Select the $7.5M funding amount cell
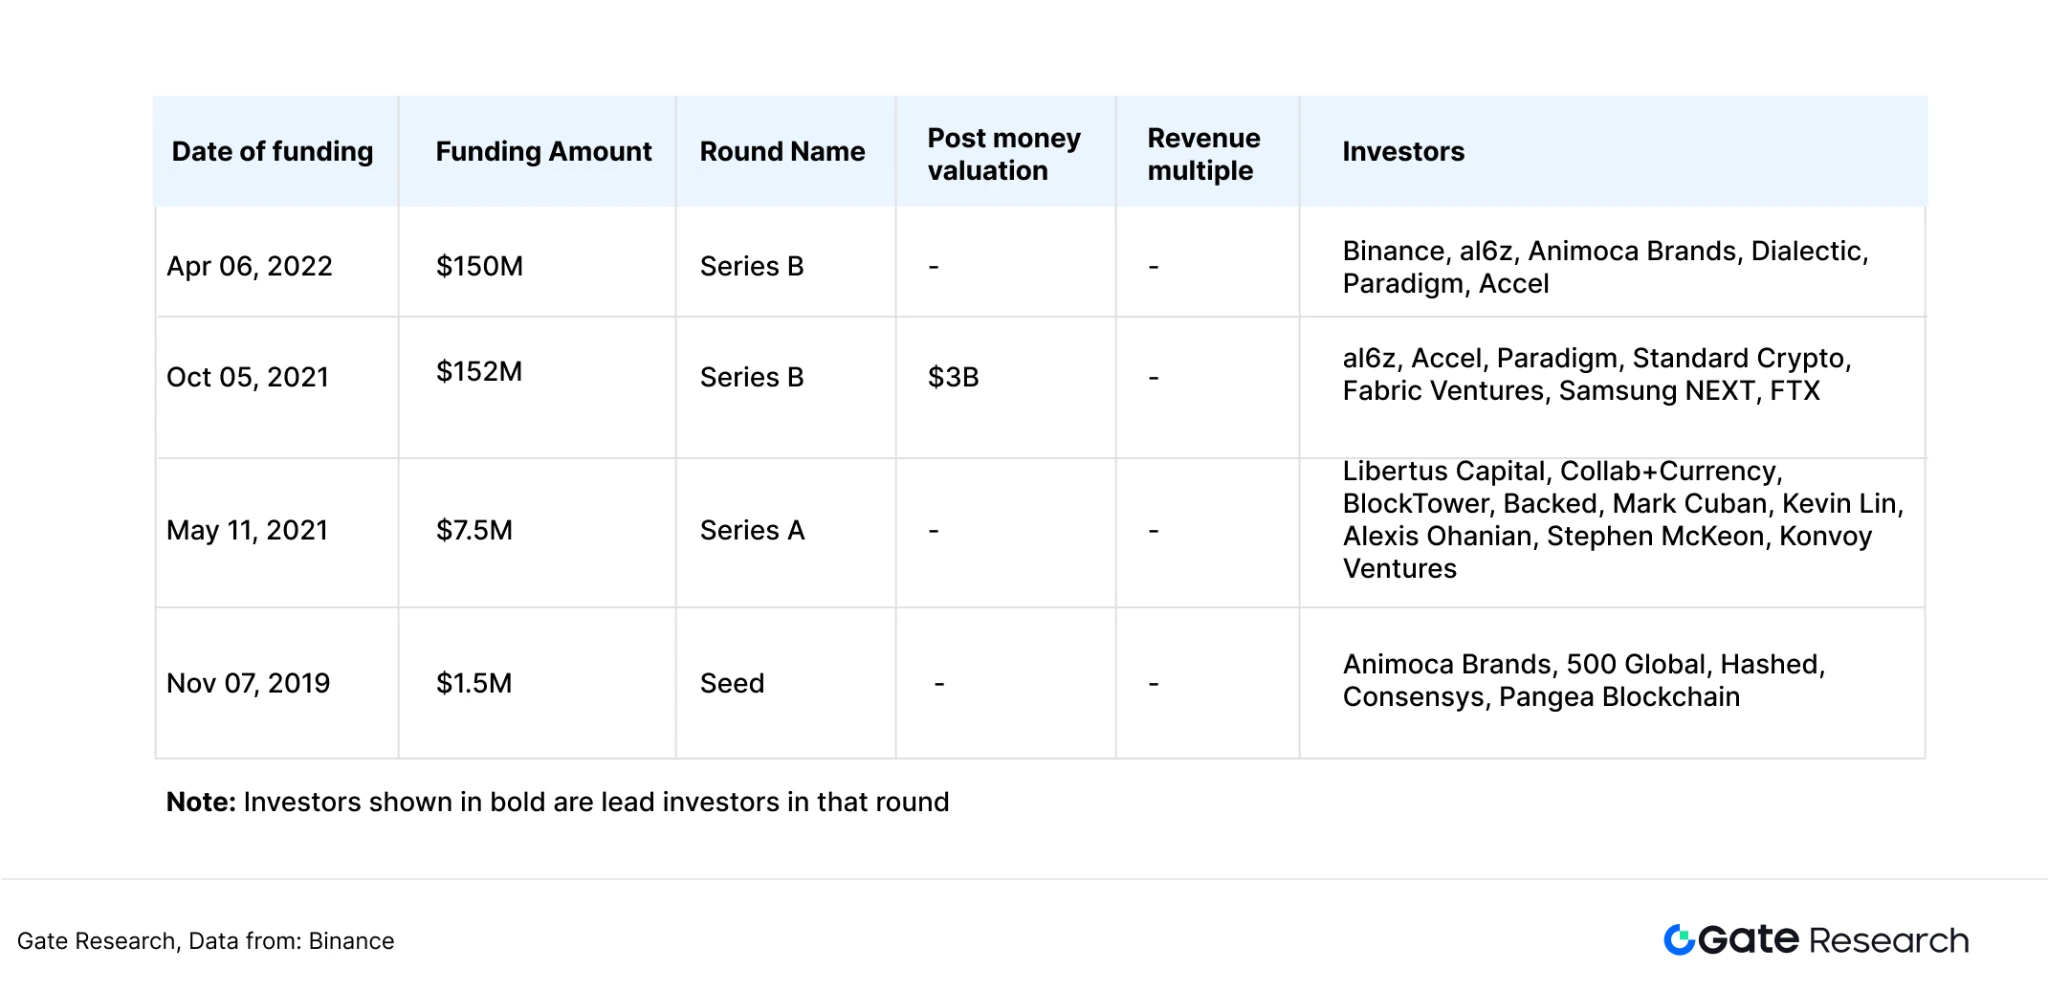Viewport: 2048px width, 1002px height. coord(474,531)
